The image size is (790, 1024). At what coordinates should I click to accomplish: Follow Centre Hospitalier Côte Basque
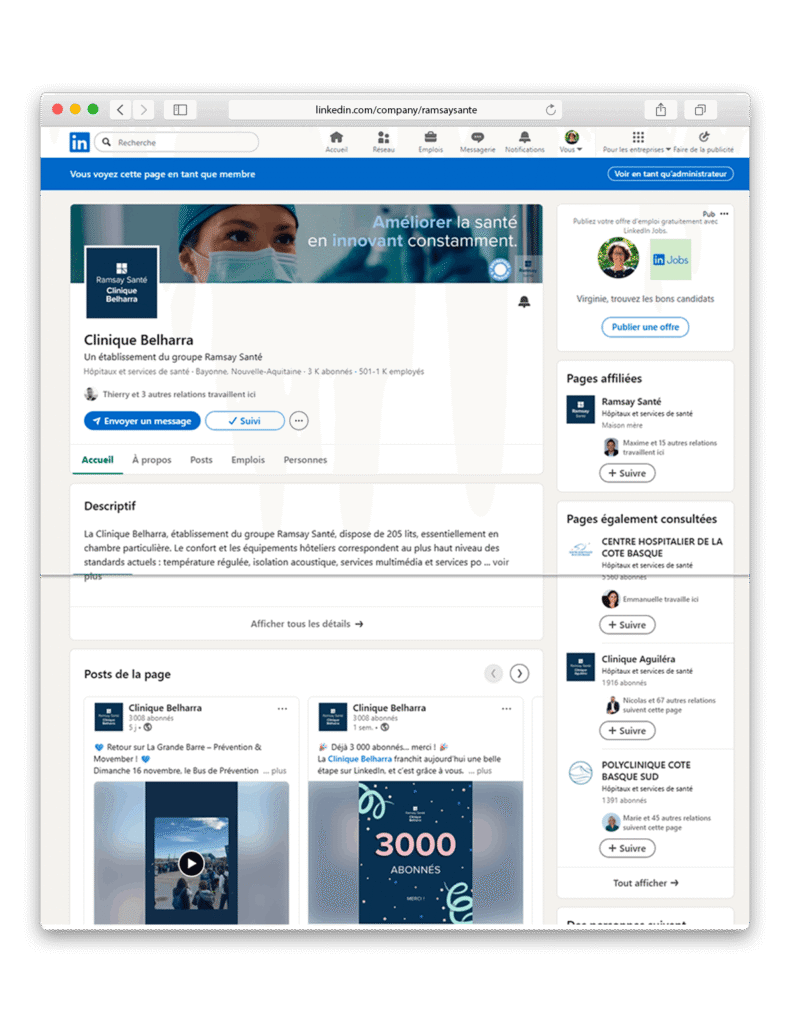(627, 625)
